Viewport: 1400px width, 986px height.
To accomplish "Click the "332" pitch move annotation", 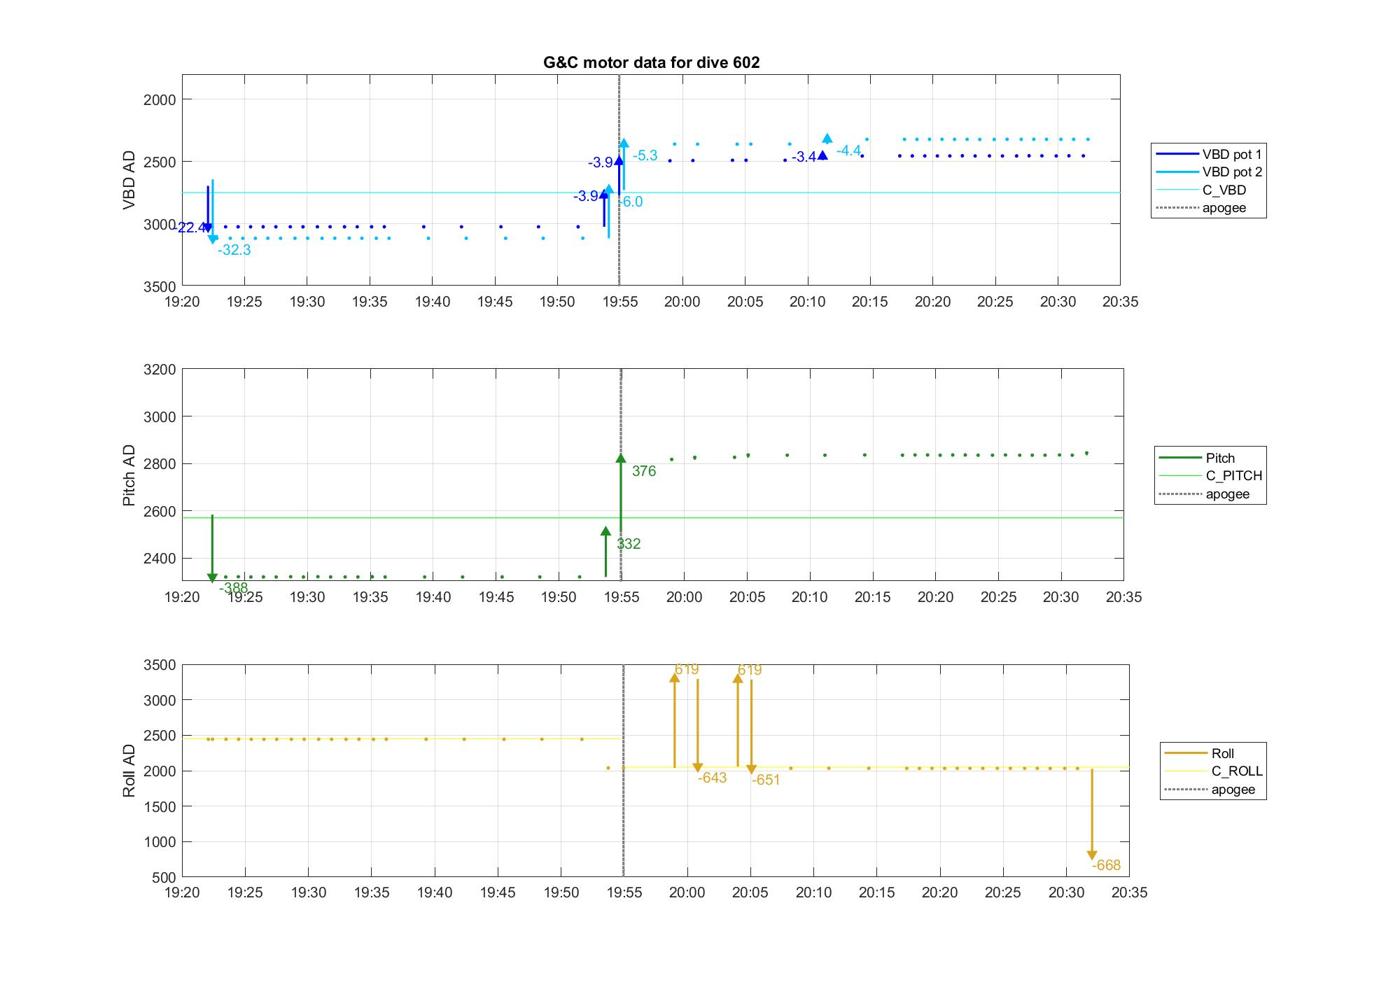I will point(629,544).
